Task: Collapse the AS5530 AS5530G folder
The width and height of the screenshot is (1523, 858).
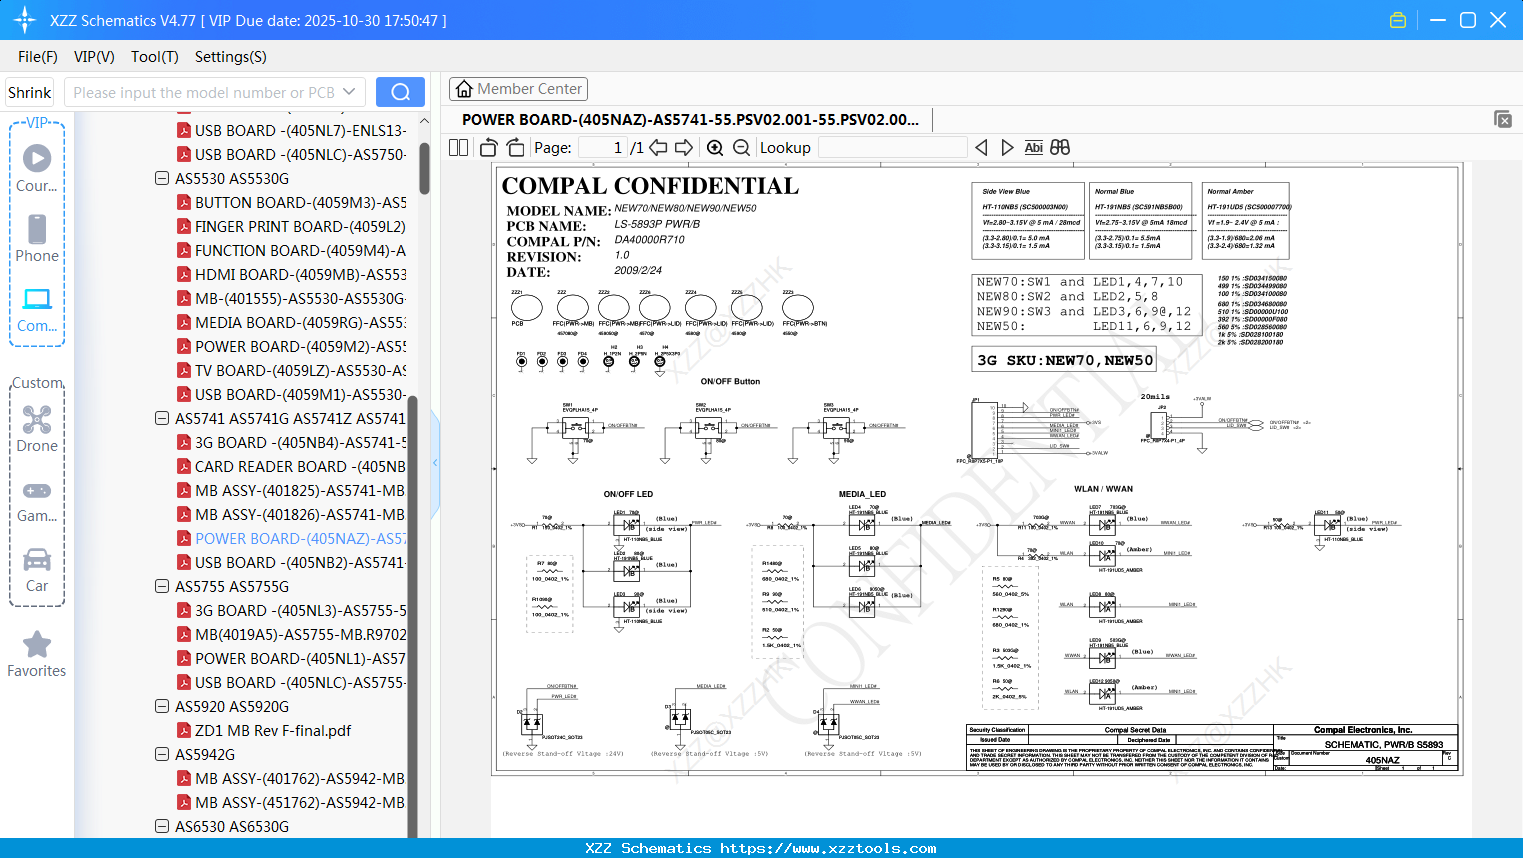Action: coord(162,178)
